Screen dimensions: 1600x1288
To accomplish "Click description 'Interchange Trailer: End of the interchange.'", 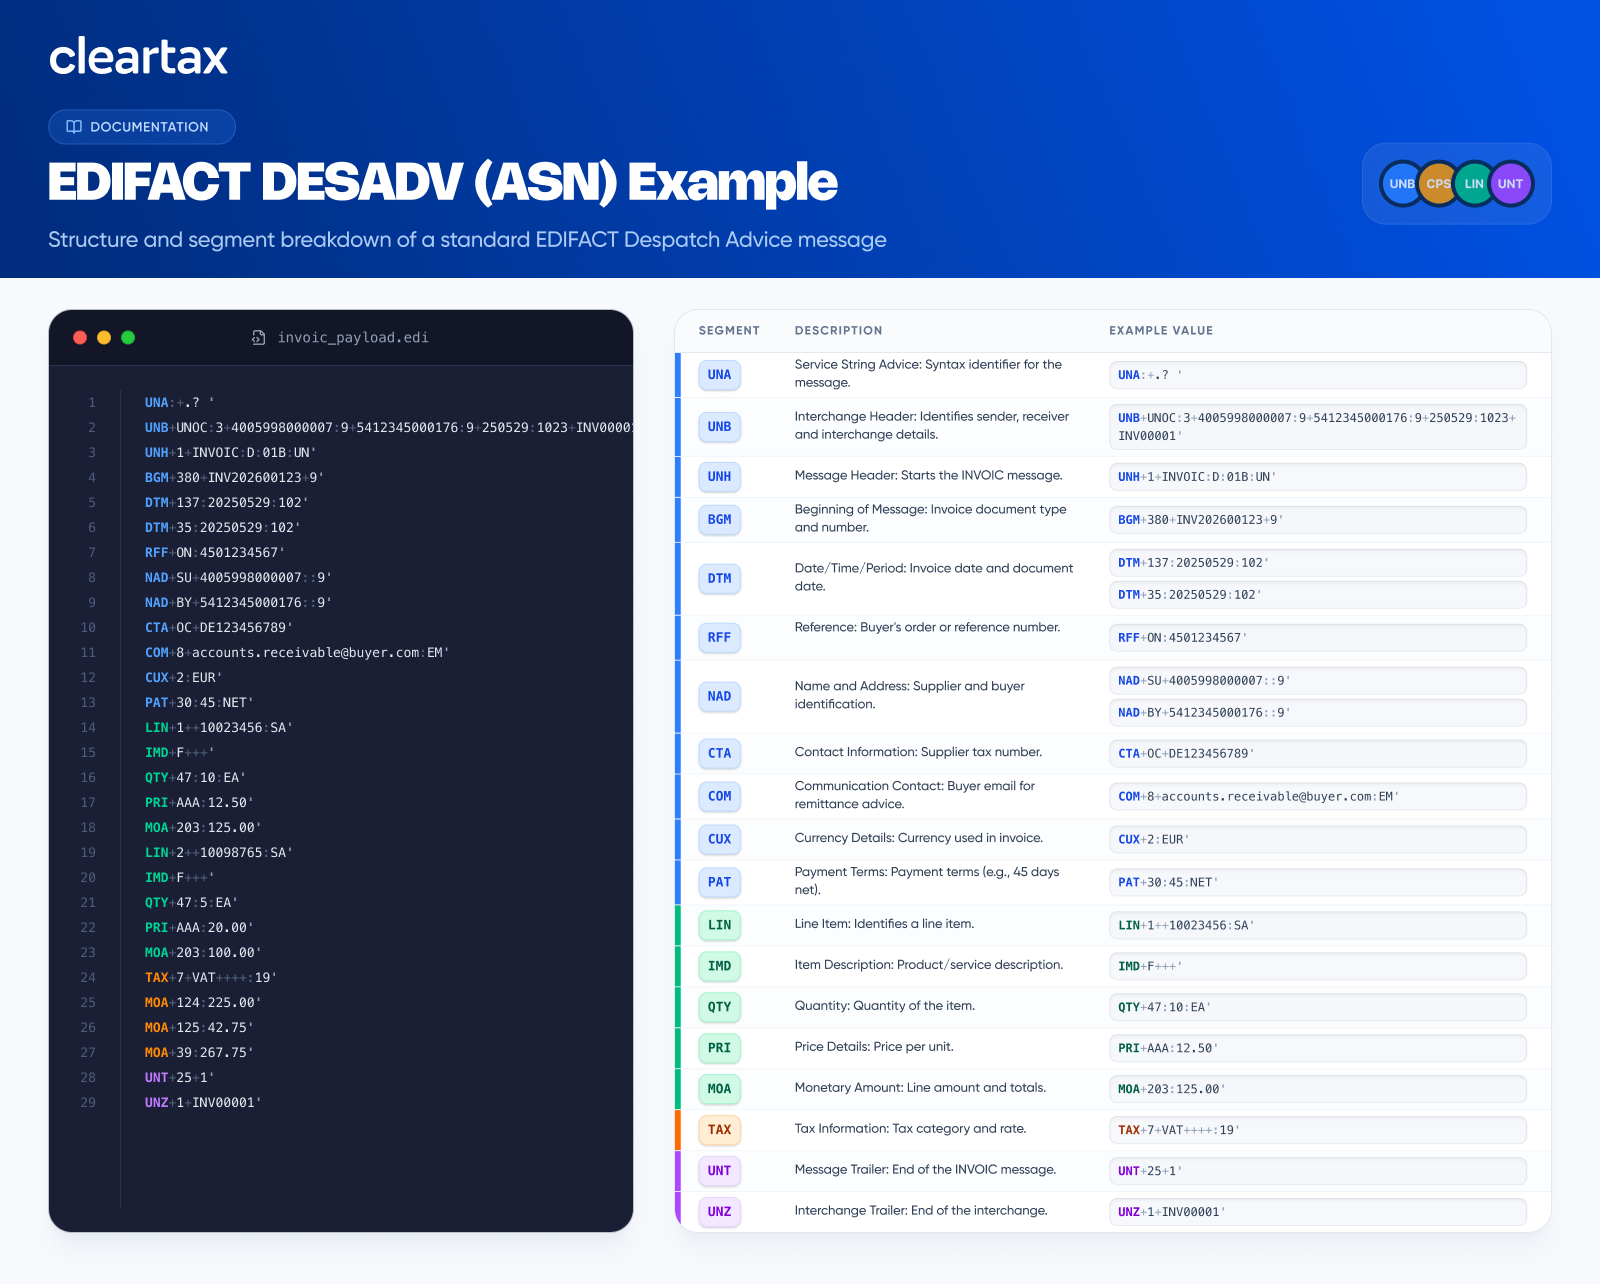I will coord(921,1211).
